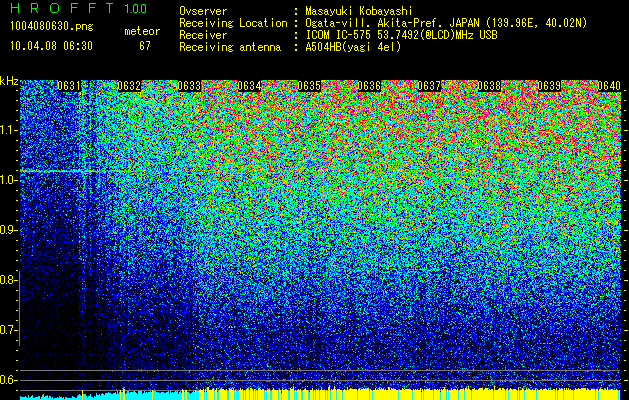
Task: Click the HROFFT 1.0.0 title text
Action: (79, 8)
